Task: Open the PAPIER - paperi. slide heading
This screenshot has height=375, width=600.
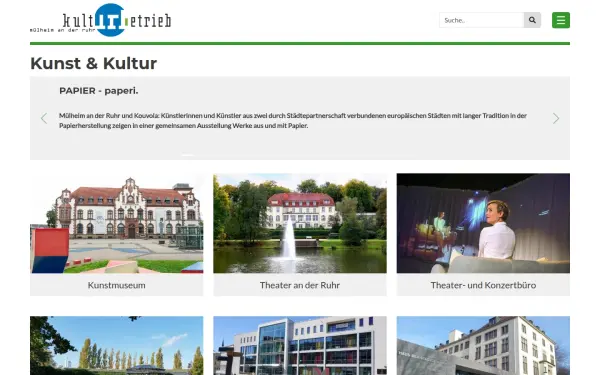Action: point(99,91)
